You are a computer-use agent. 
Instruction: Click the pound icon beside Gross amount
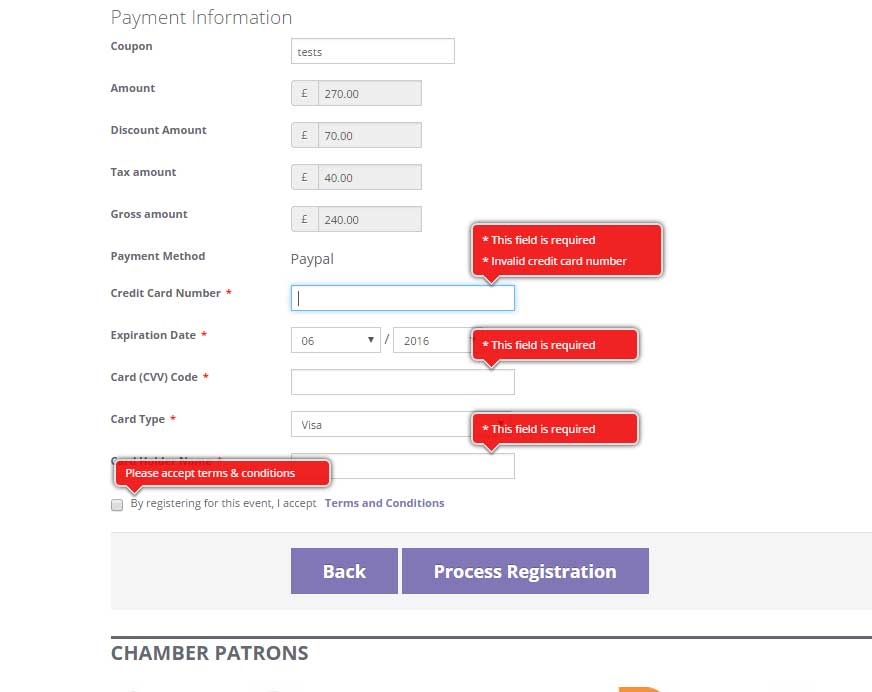[x=305, y=219]
